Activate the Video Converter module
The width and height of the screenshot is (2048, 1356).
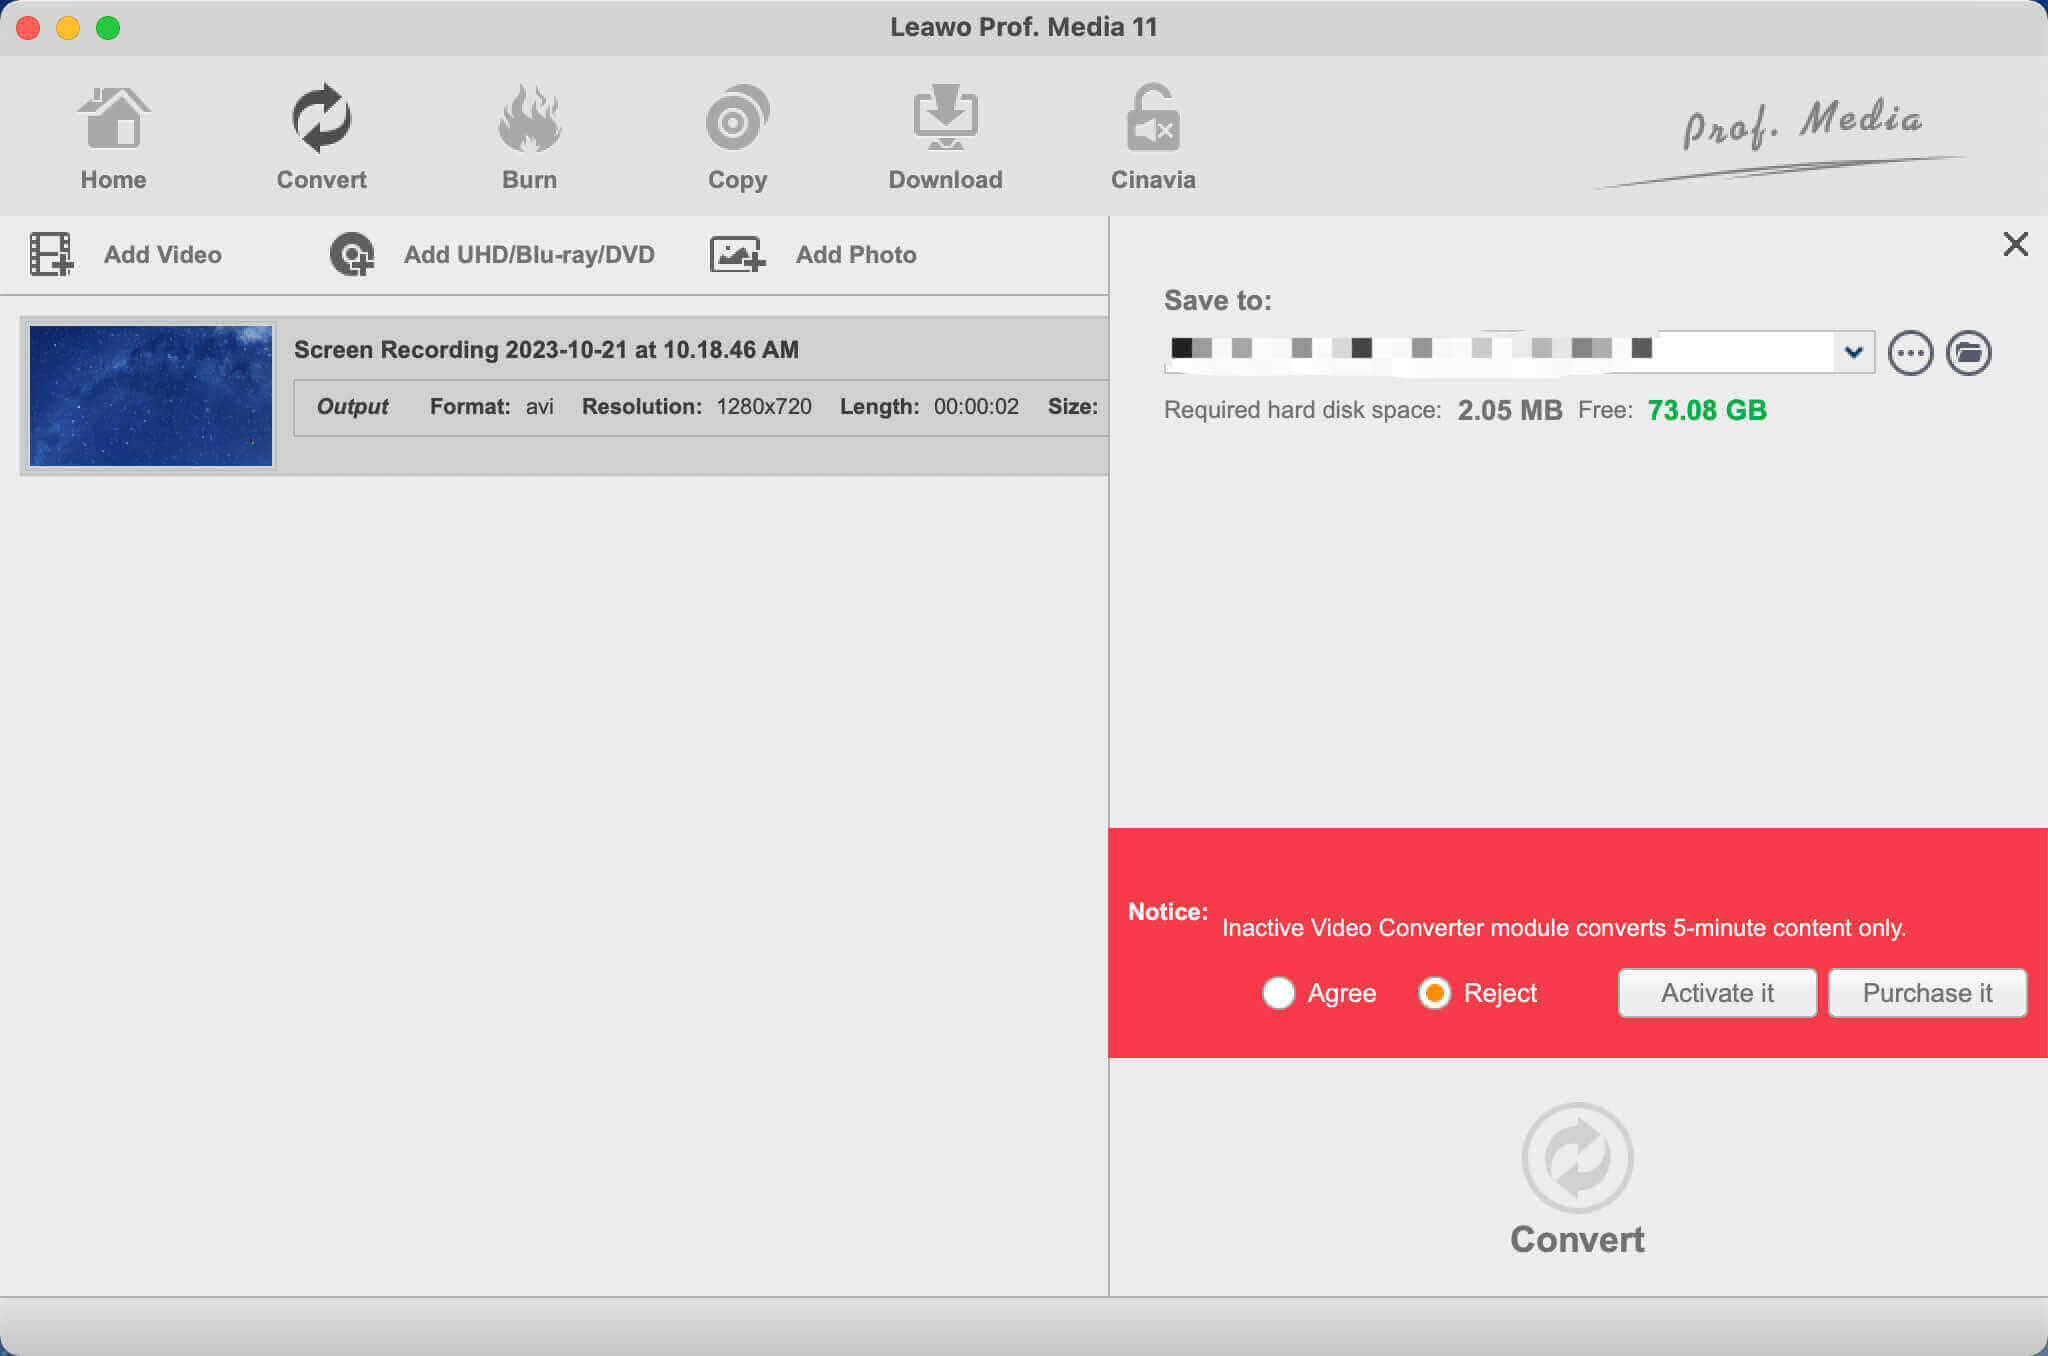tap(1717, 993)
